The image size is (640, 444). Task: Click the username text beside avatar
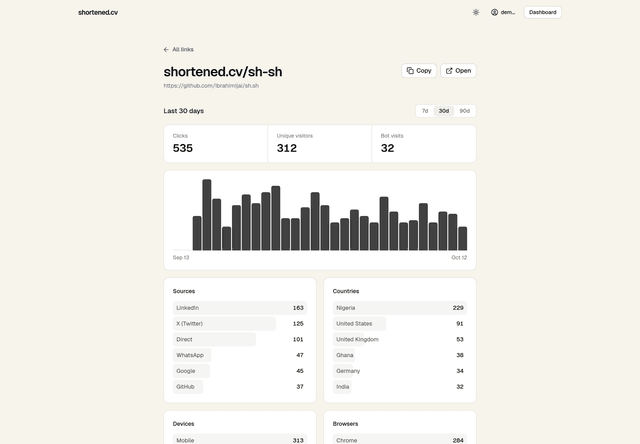(508, 12)
